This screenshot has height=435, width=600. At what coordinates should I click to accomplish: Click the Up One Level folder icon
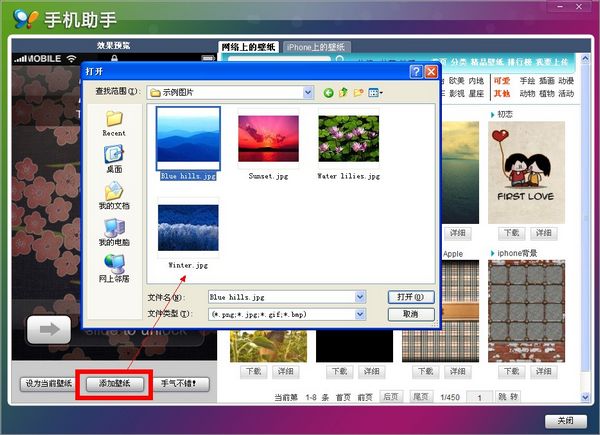(x=343, y=92)
